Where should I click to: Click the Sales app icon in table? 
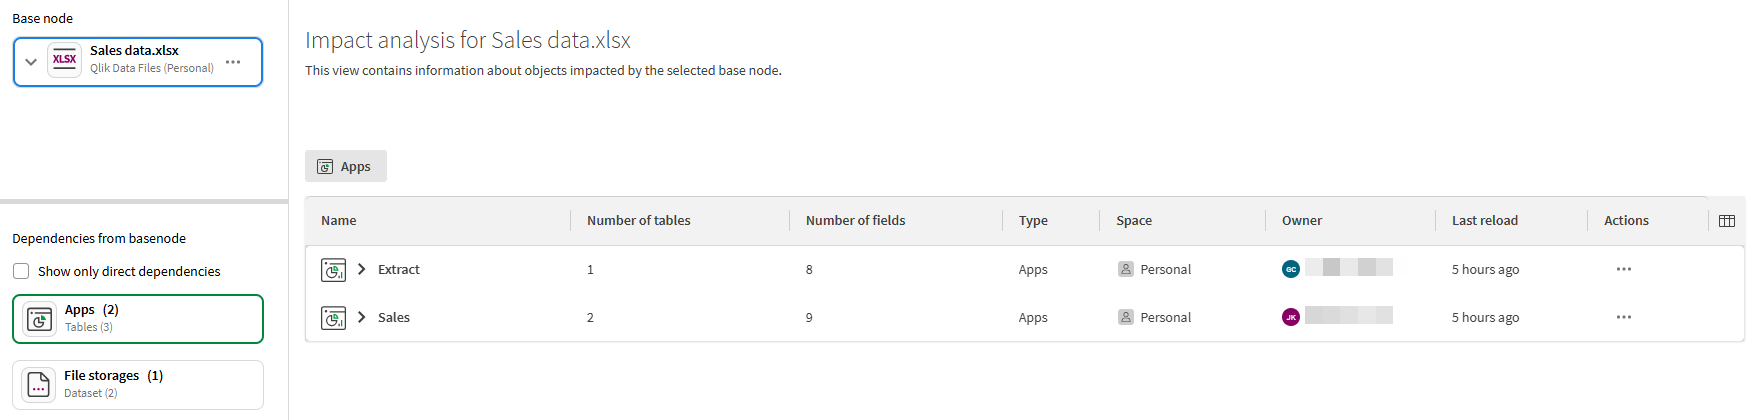coord(333,318)
